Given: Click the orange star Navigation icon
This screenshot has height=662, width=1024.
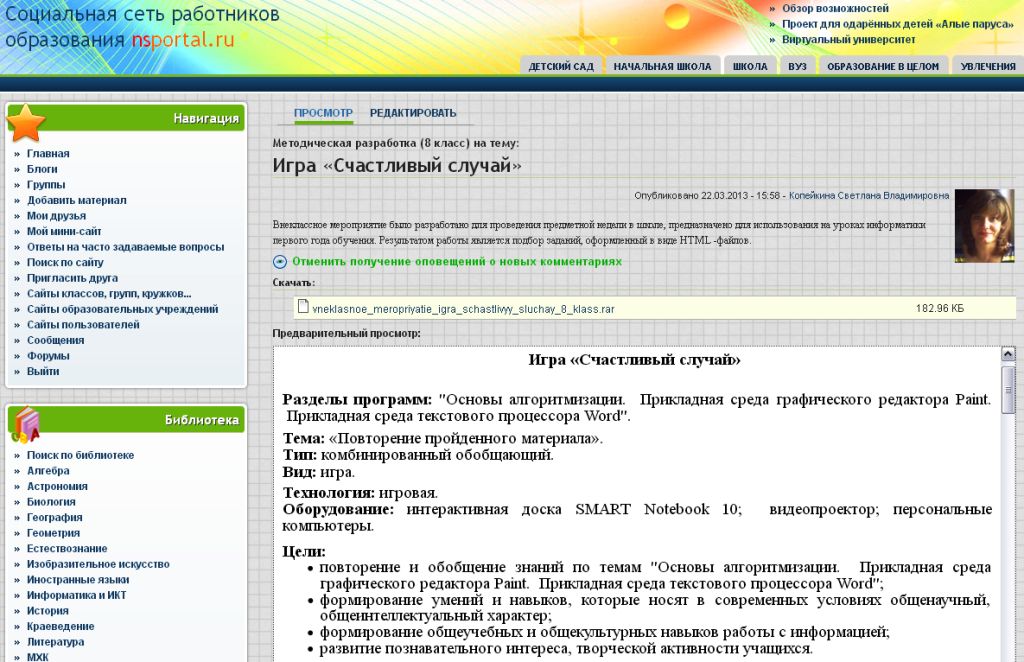Looking at the screenshot, I should 27,122.
